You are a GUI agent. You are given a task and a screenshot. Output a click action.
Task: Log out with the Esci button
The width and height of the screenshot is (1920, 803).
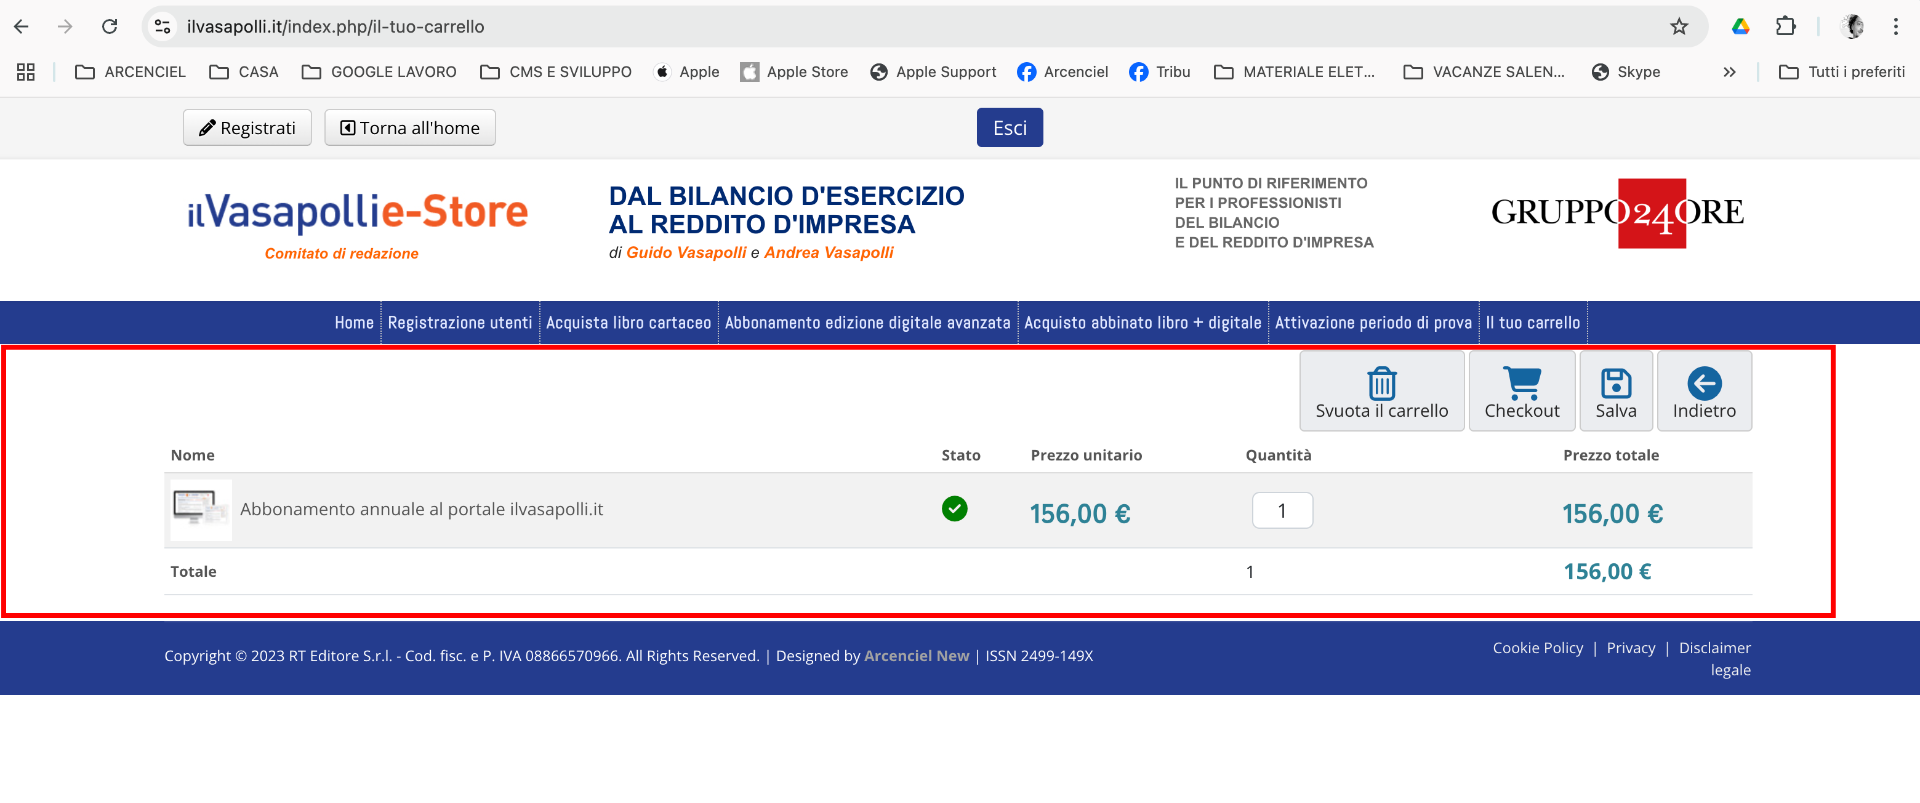pyautogui.click(x=1010, y=128)
